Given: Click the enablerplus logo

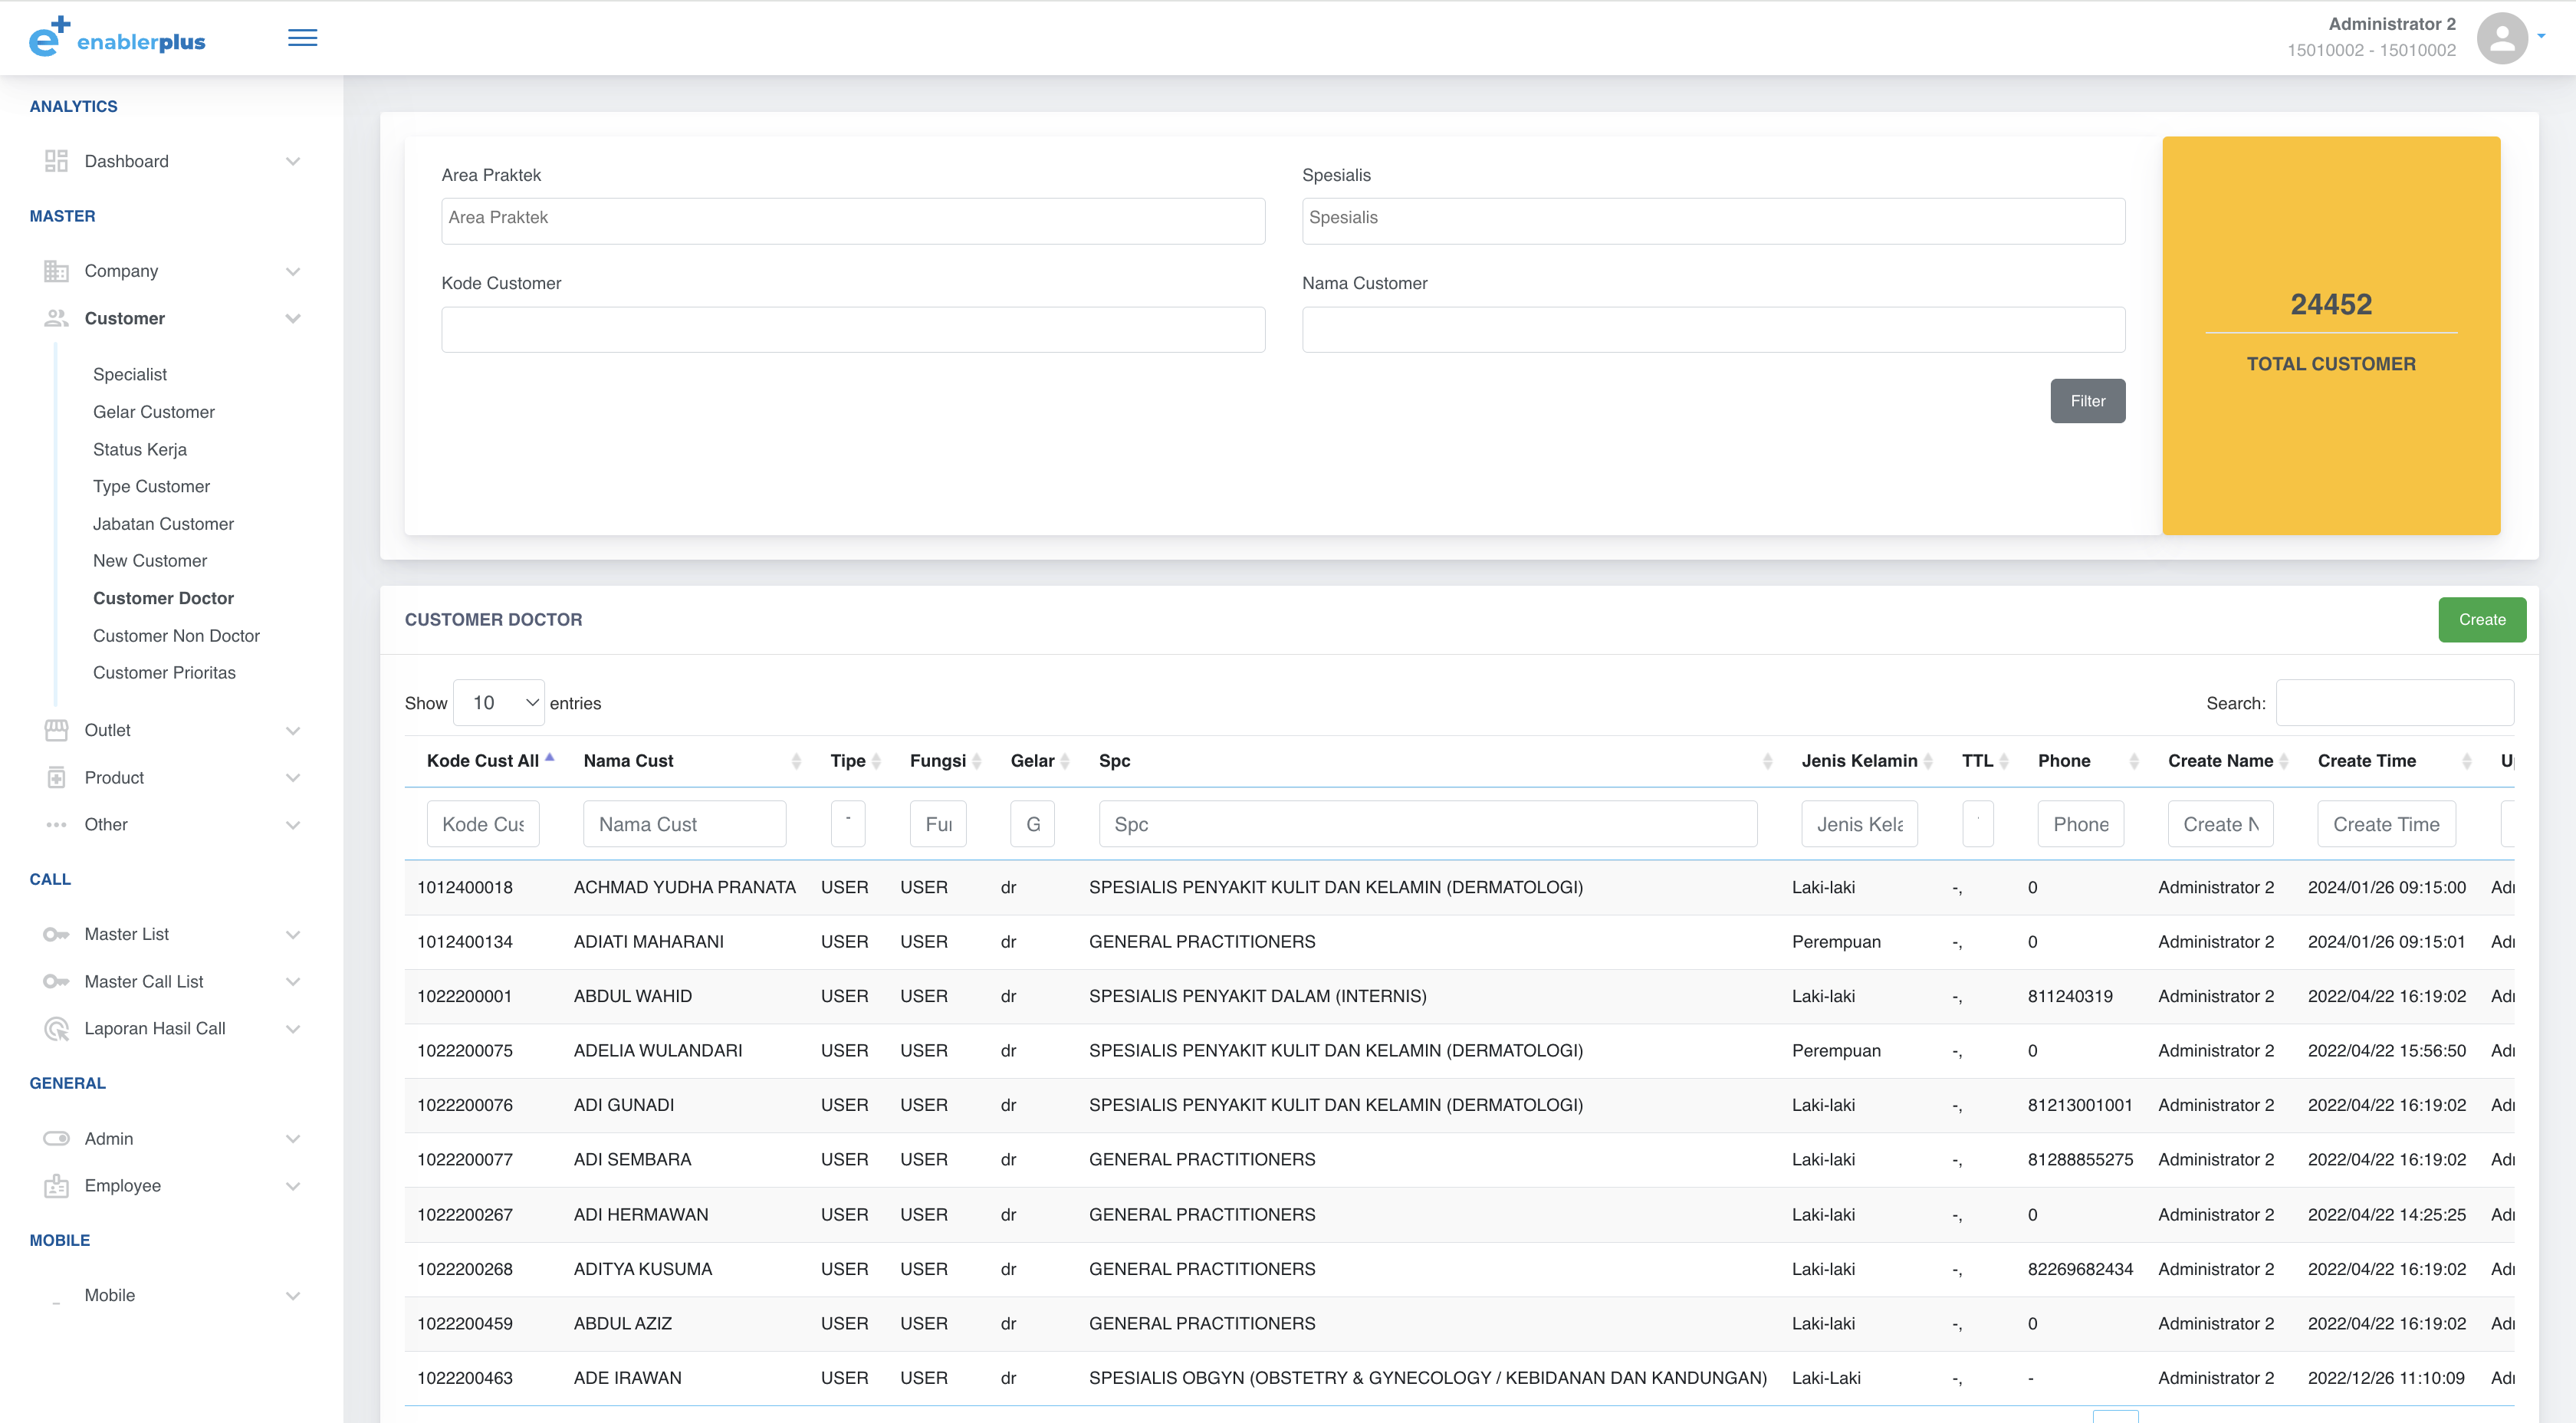Looking at the screenshot, I should coord(117,37).
